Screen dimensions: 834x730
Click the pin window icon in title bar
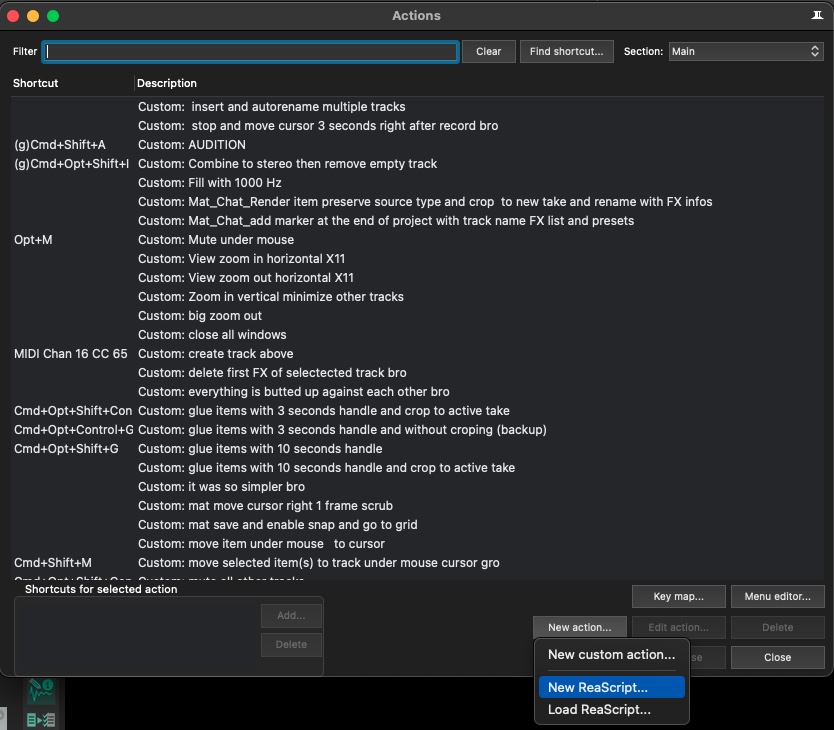point(817,16)
